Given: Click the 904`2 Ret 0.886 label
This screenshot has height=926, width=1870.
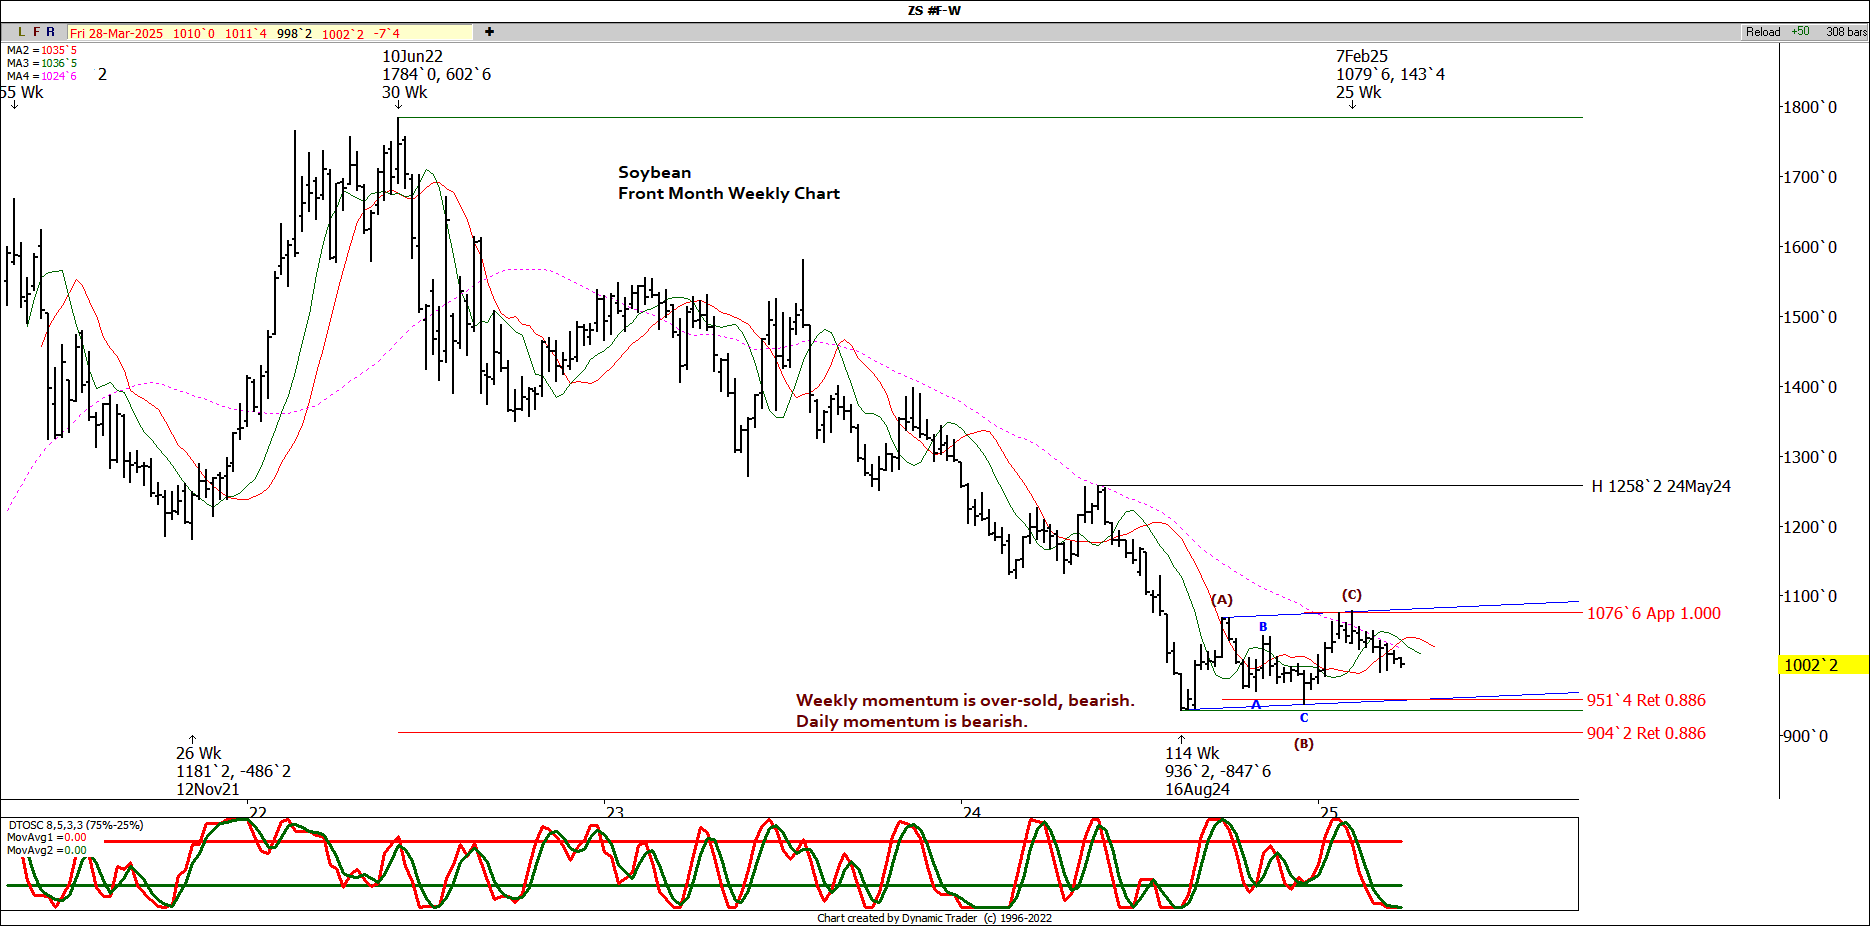Looking at the screenshot, I should (x=1646, y=733).
